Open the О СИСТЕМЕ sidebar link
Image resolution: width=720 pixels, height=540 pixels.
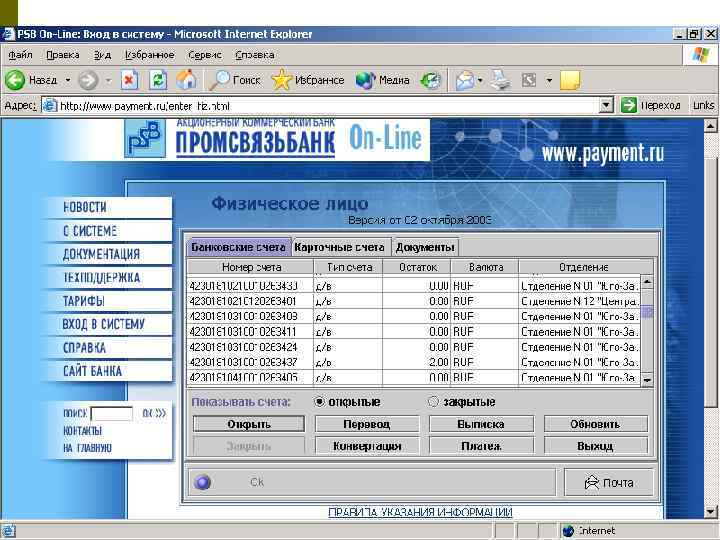(x=90, y=231)
